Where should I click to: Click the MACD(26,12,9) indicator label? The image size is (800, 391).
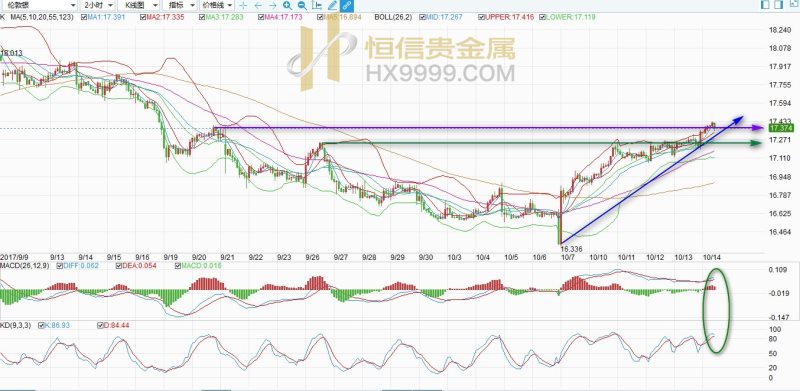[24, 266]
